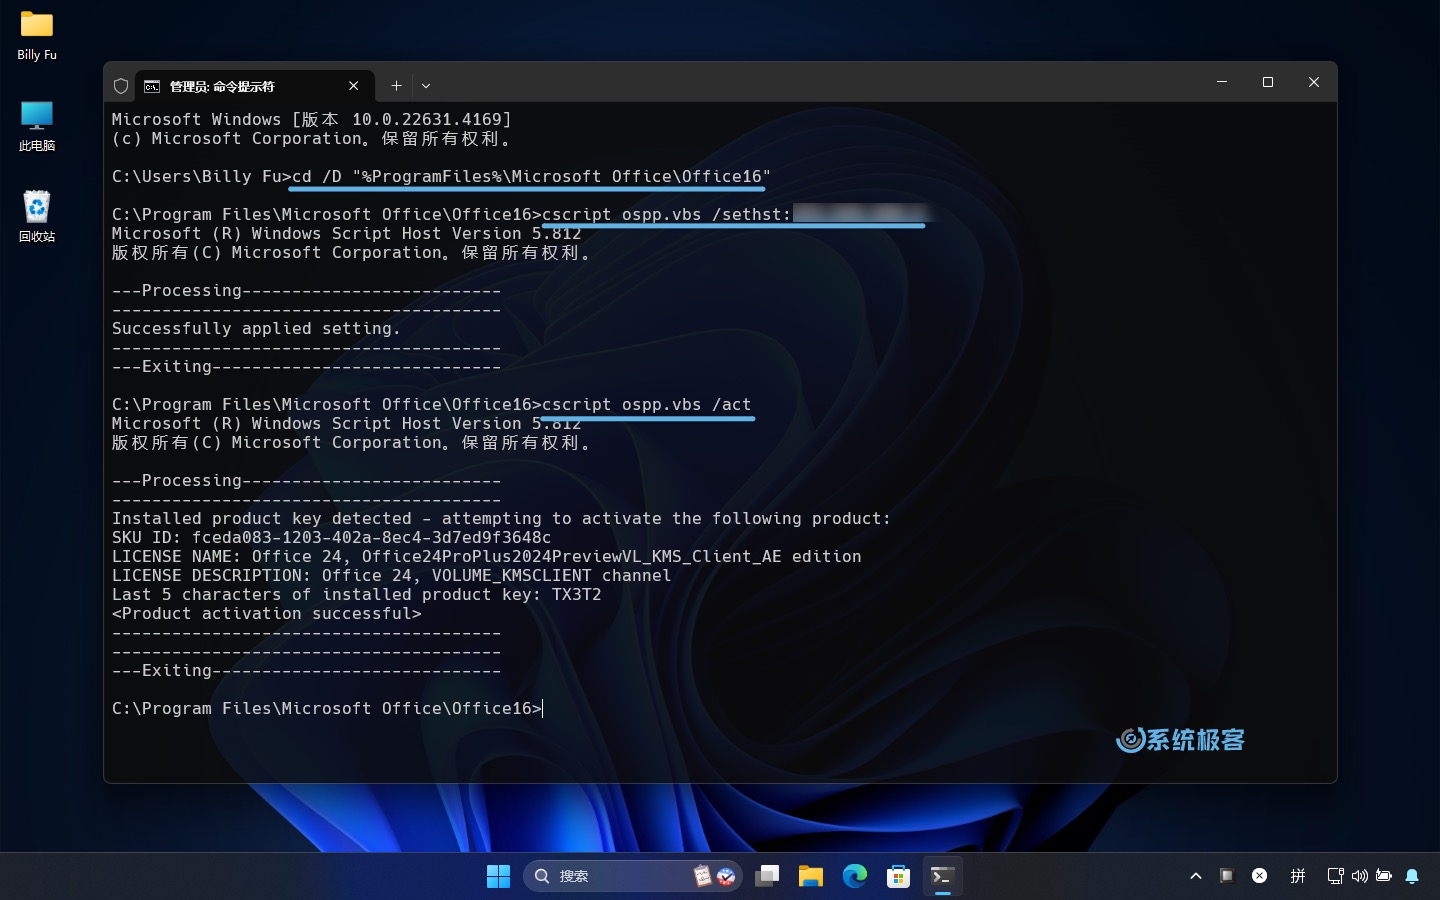Select the 此电脑 desktop icon
Screen dimensions: 1440x900
pyautogui.click(x=37, y=126)
